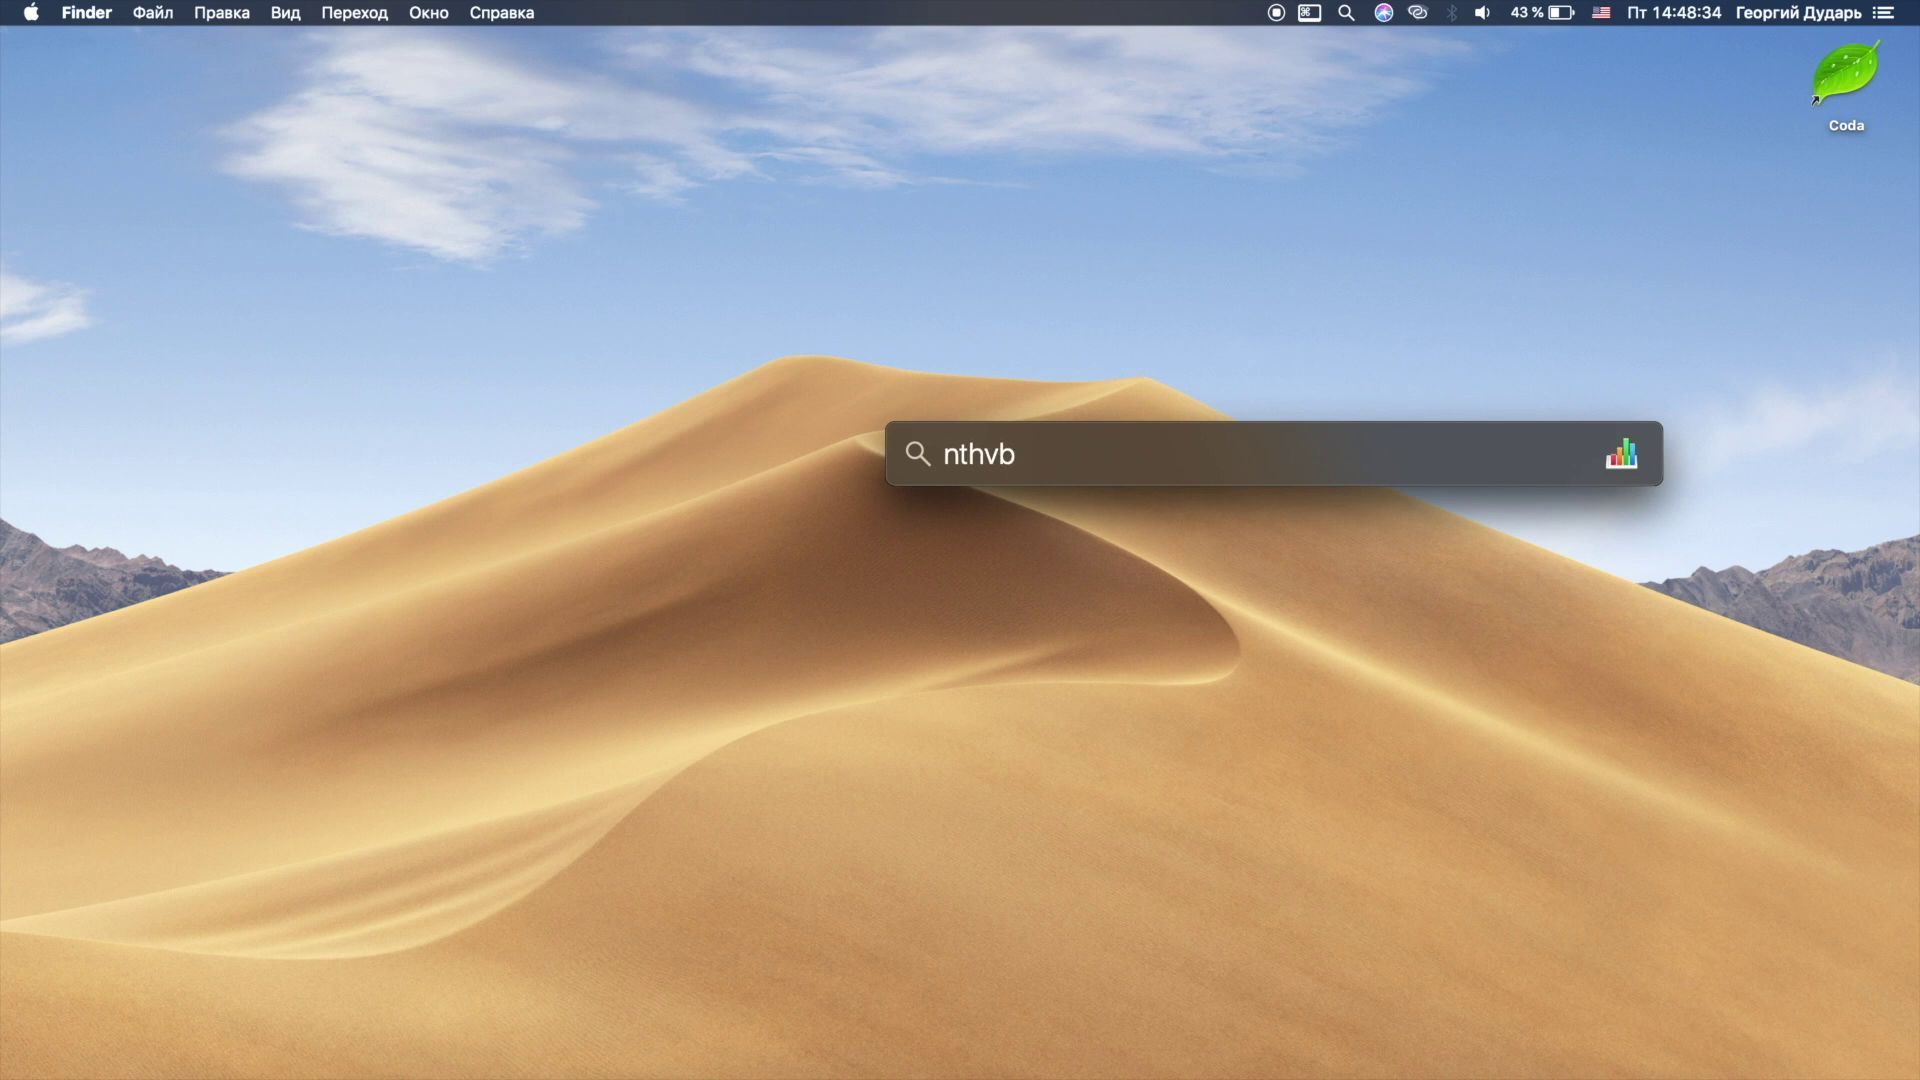Open the Apple menu
This screenshot has width=1920, height=1080.
(31, 13)
